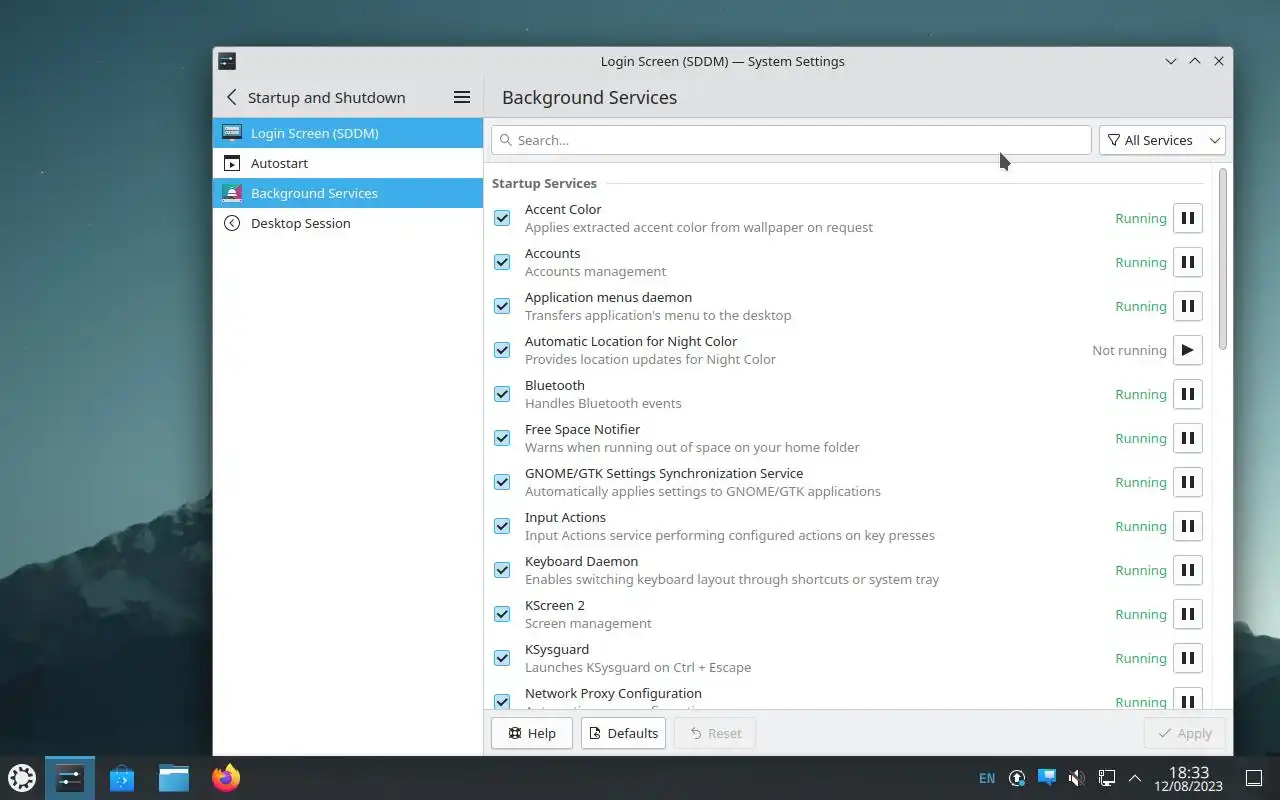Uncheck the KScreen 2 checkbox
Image resolution: width=1280 pixels, height=800 pixels.
click(502, 614)
